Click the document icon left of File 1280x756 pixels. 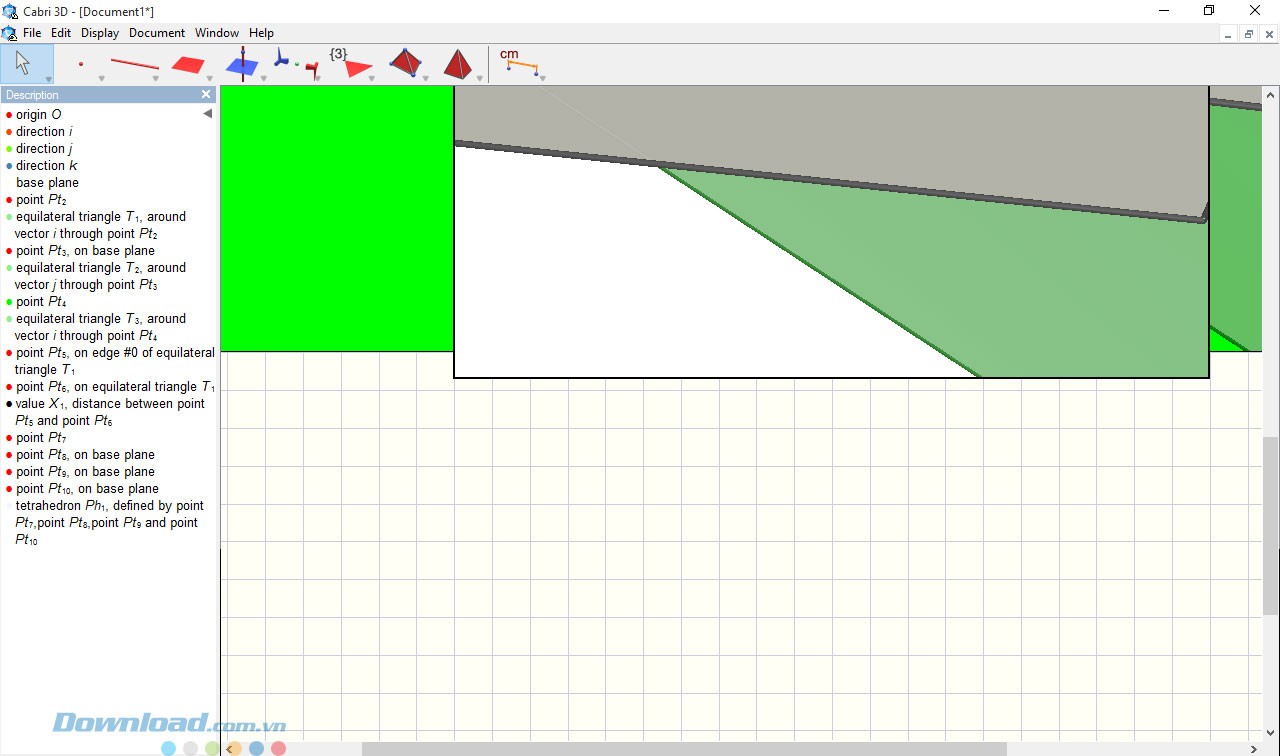(x=10, y=33)
